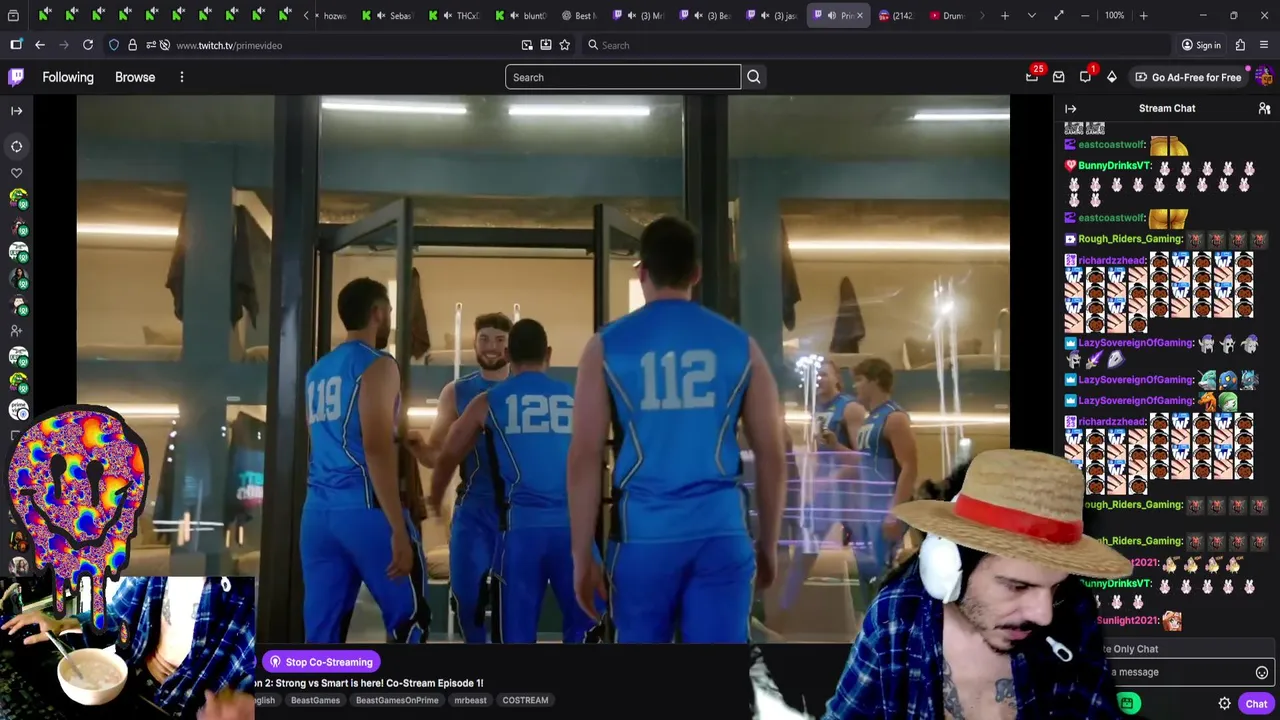1280x720 pixels.
Task: Click the purple Chat send button
Action: tap(1256, 704)
